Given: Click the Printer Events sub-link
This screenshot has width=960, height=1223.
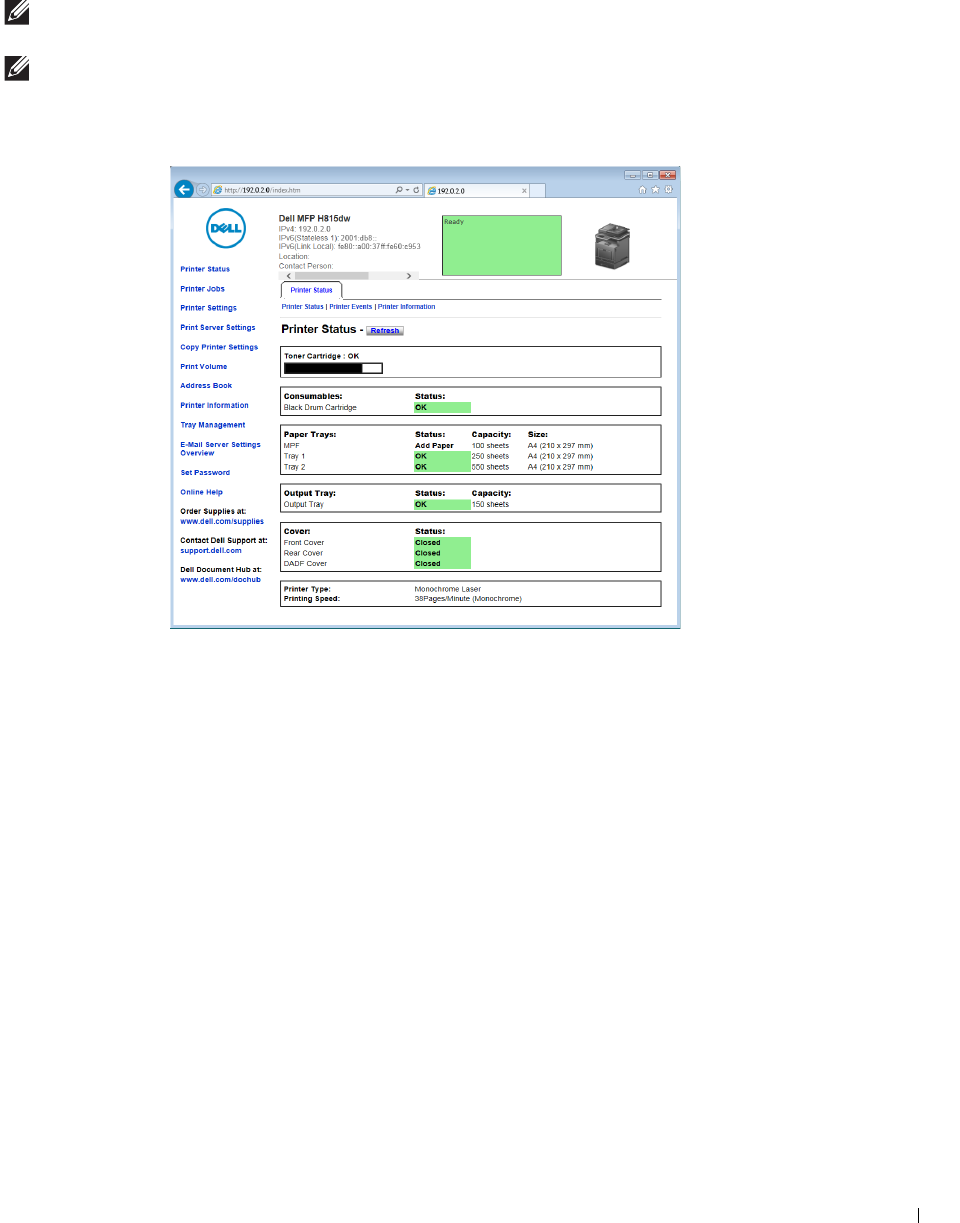Looking at the screenshot, I should pos(351,307).
